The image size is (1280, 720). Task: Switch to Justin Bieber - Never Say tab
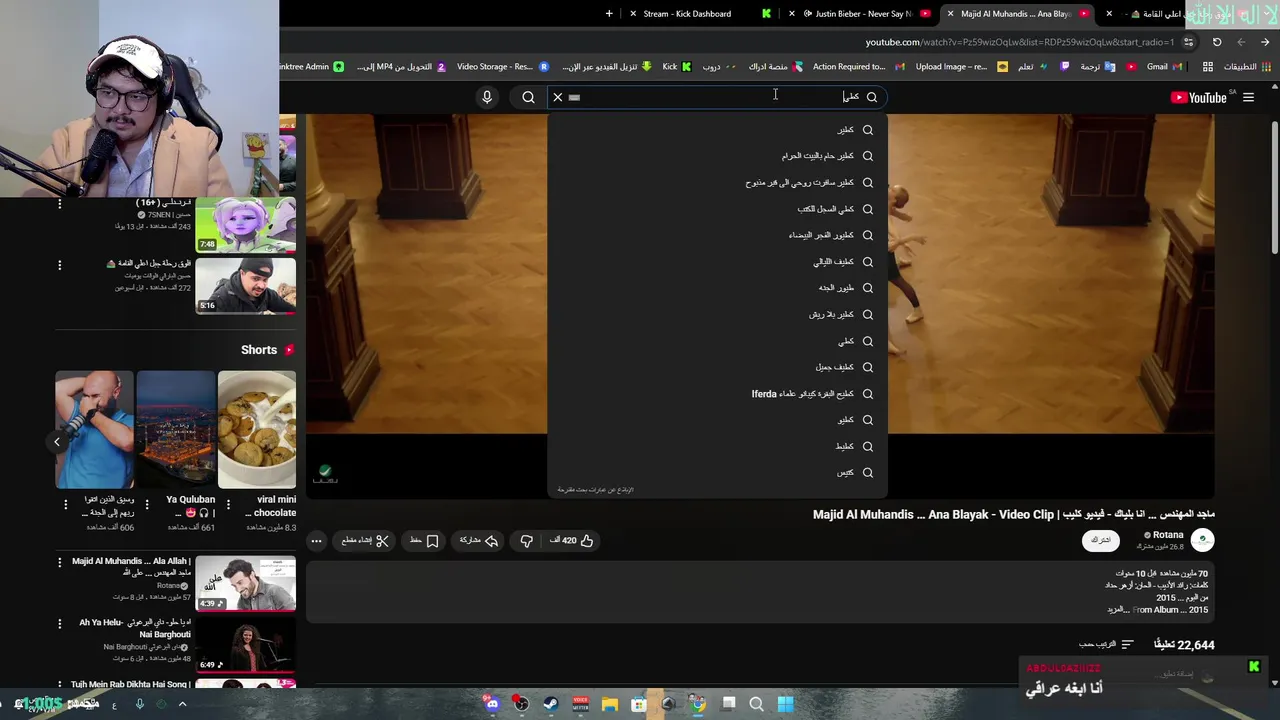(860, 14)
